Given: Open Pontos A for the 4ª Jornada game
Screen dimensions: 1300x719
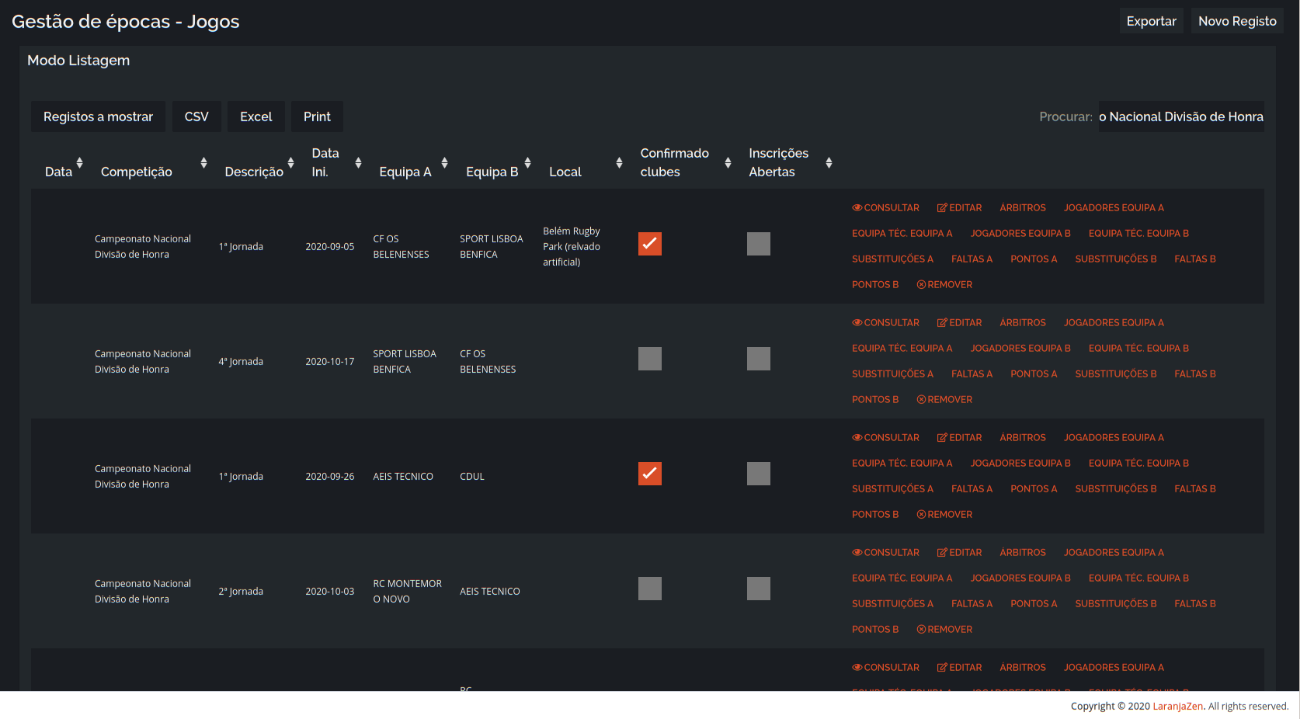Looking at the screenshot, I should (1033, 374).
